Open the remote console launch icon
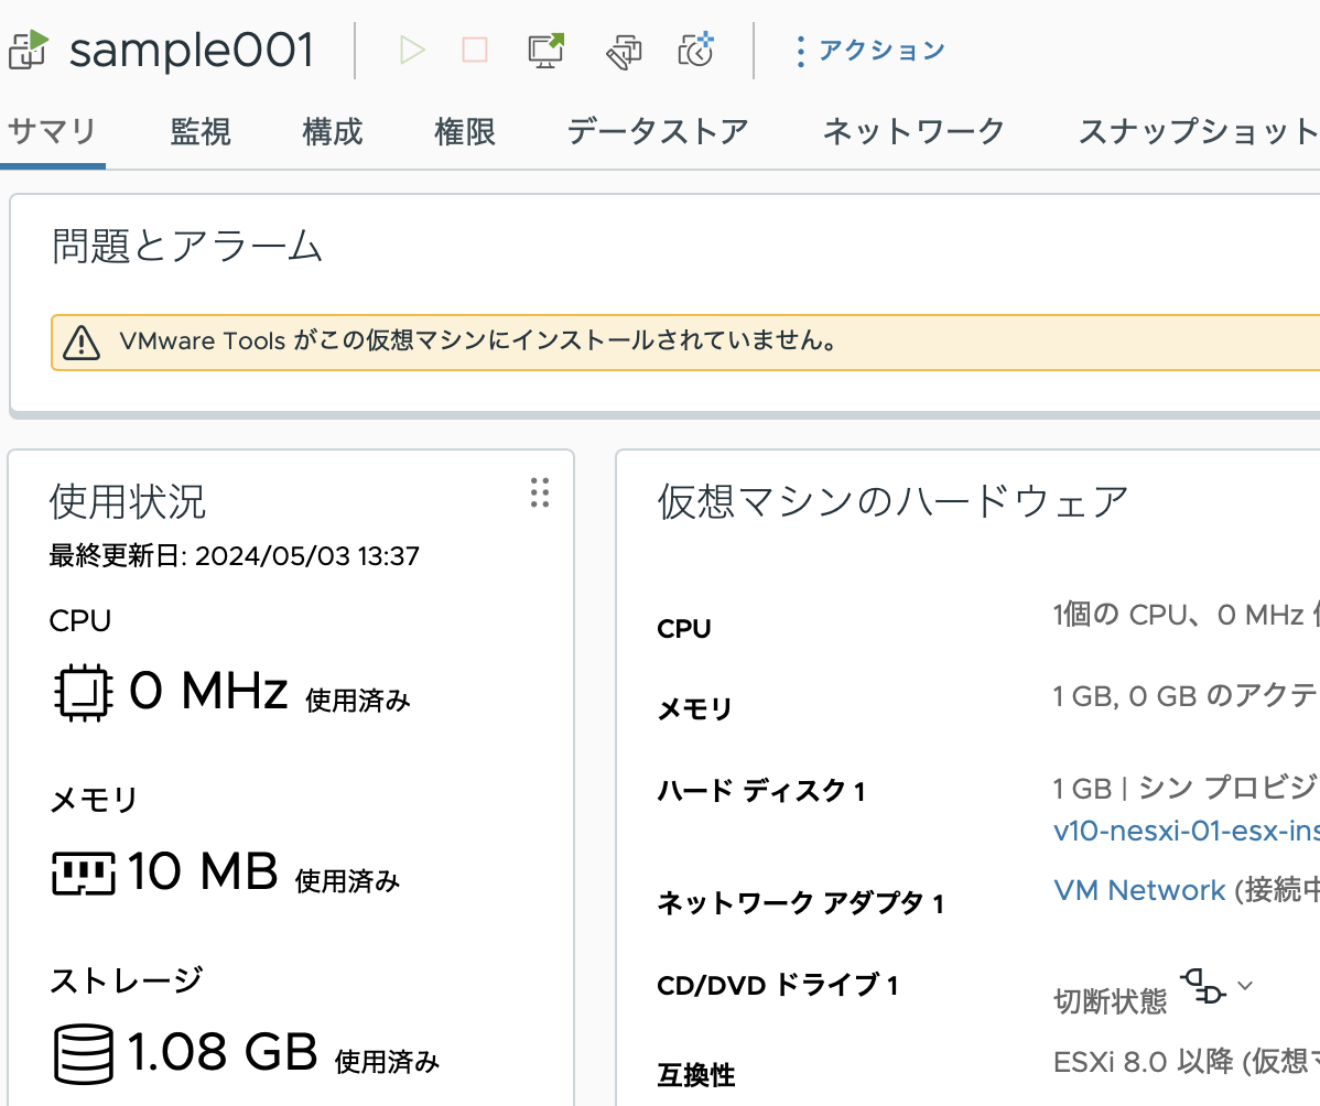This screenshot has height=1106, width=1320. point(544,50)
